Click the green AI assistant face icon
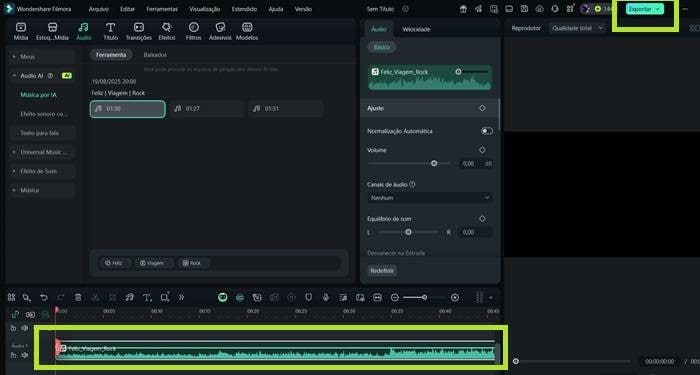This screenshot has height=375, width=700. pyautogui.click(x=223, y=297)
